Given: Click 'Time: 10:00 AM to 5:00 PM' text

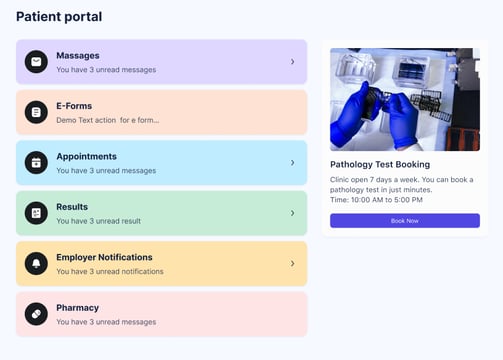Looking at the screenshot, I should coord(376,200).
